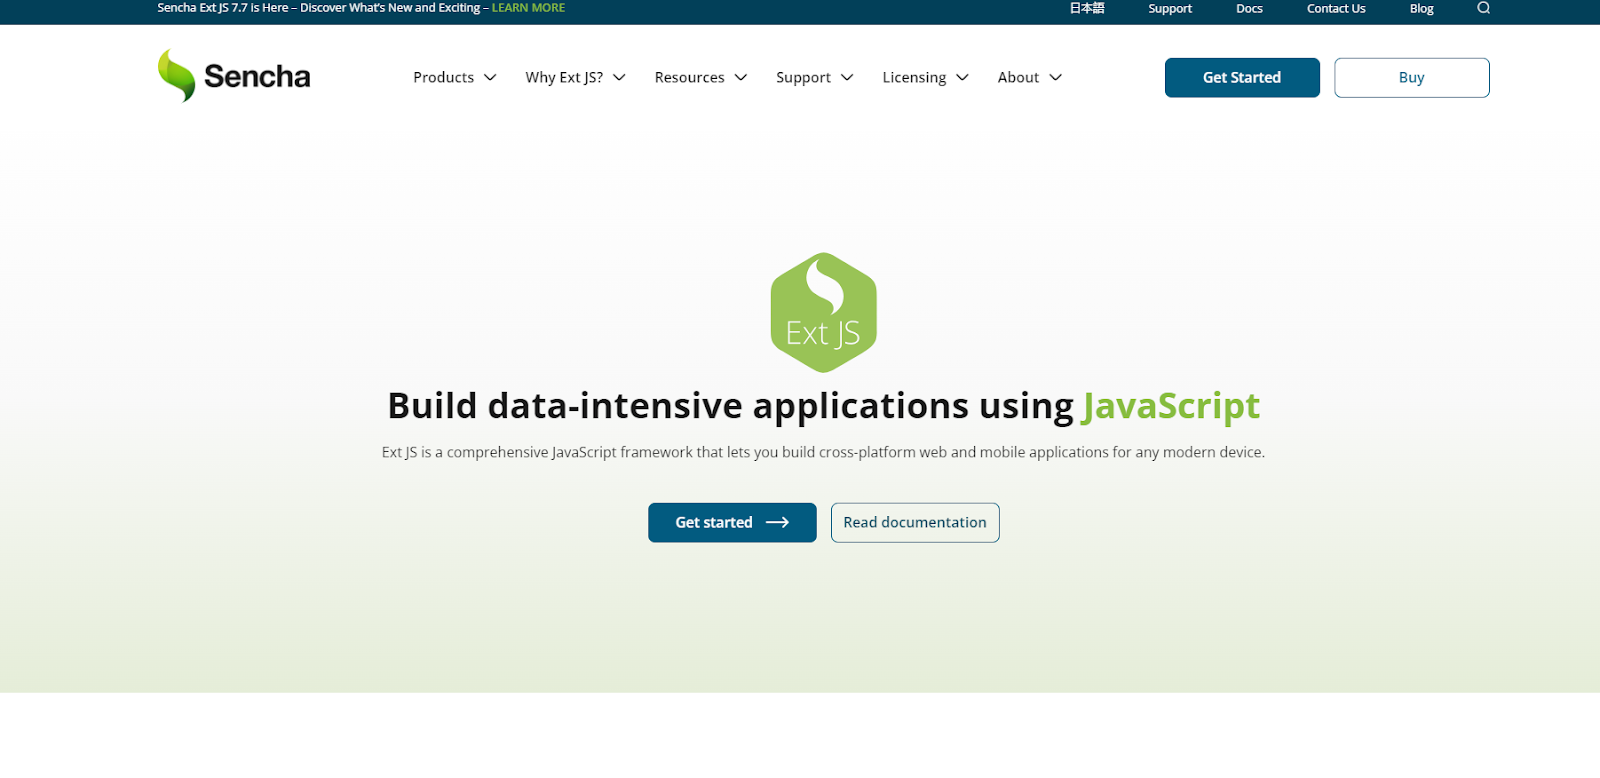The image size is (1600, 778).
Task: Click the Sencha logo in header
Action: click(234, 76)
